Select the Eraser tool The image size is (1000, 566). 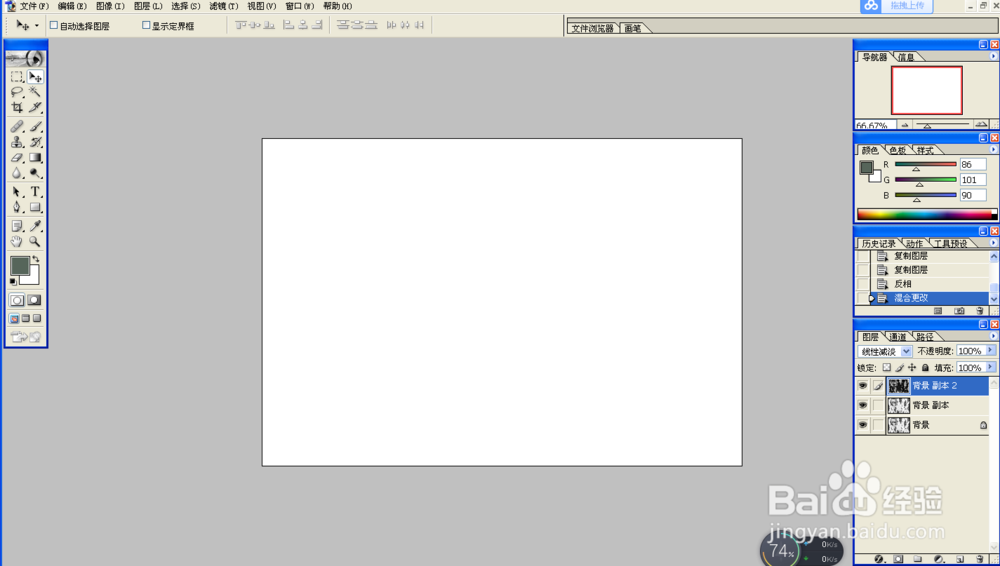pos(17,158)
